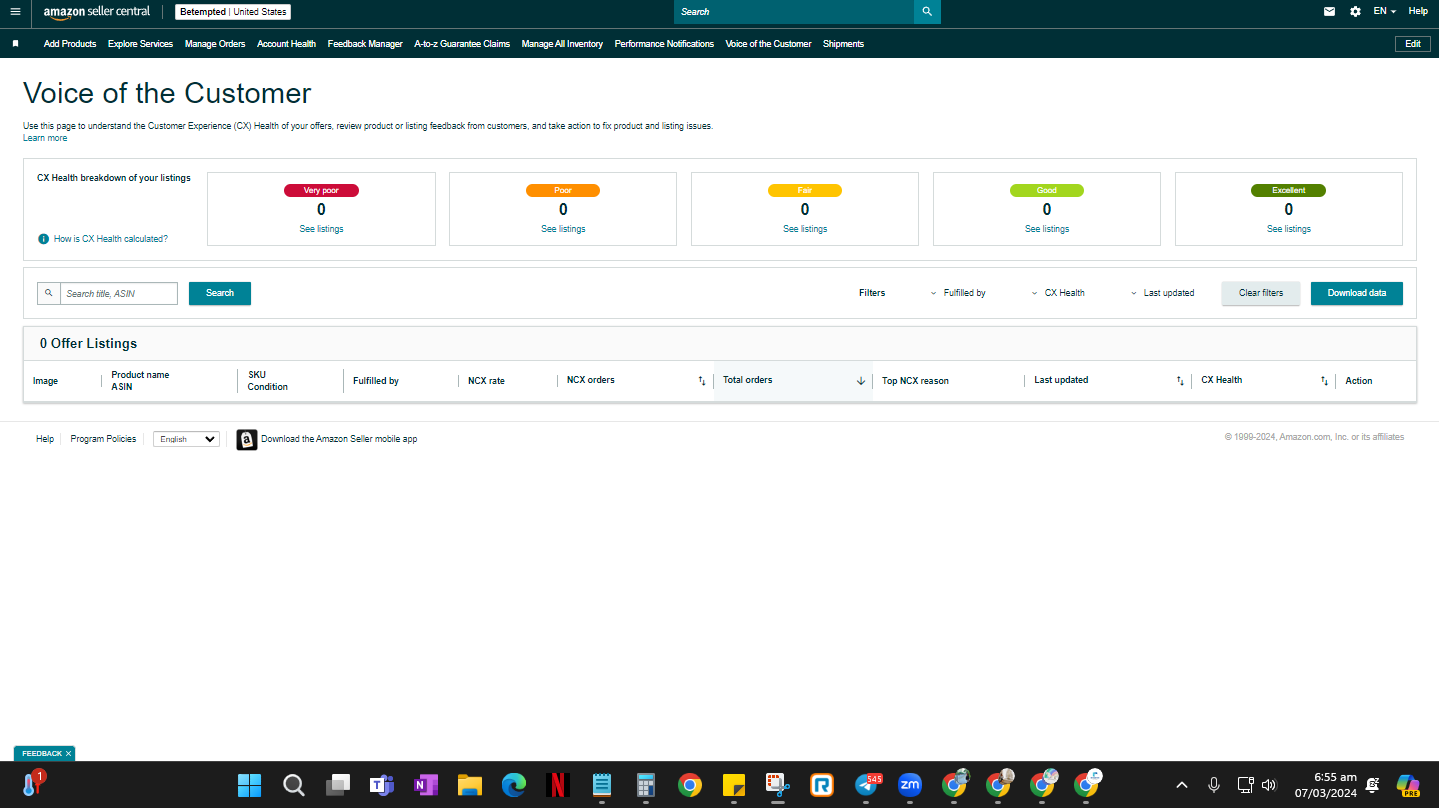Open Zoom from taskbar
Screen dimensions: 1439x808
point(910,785)
